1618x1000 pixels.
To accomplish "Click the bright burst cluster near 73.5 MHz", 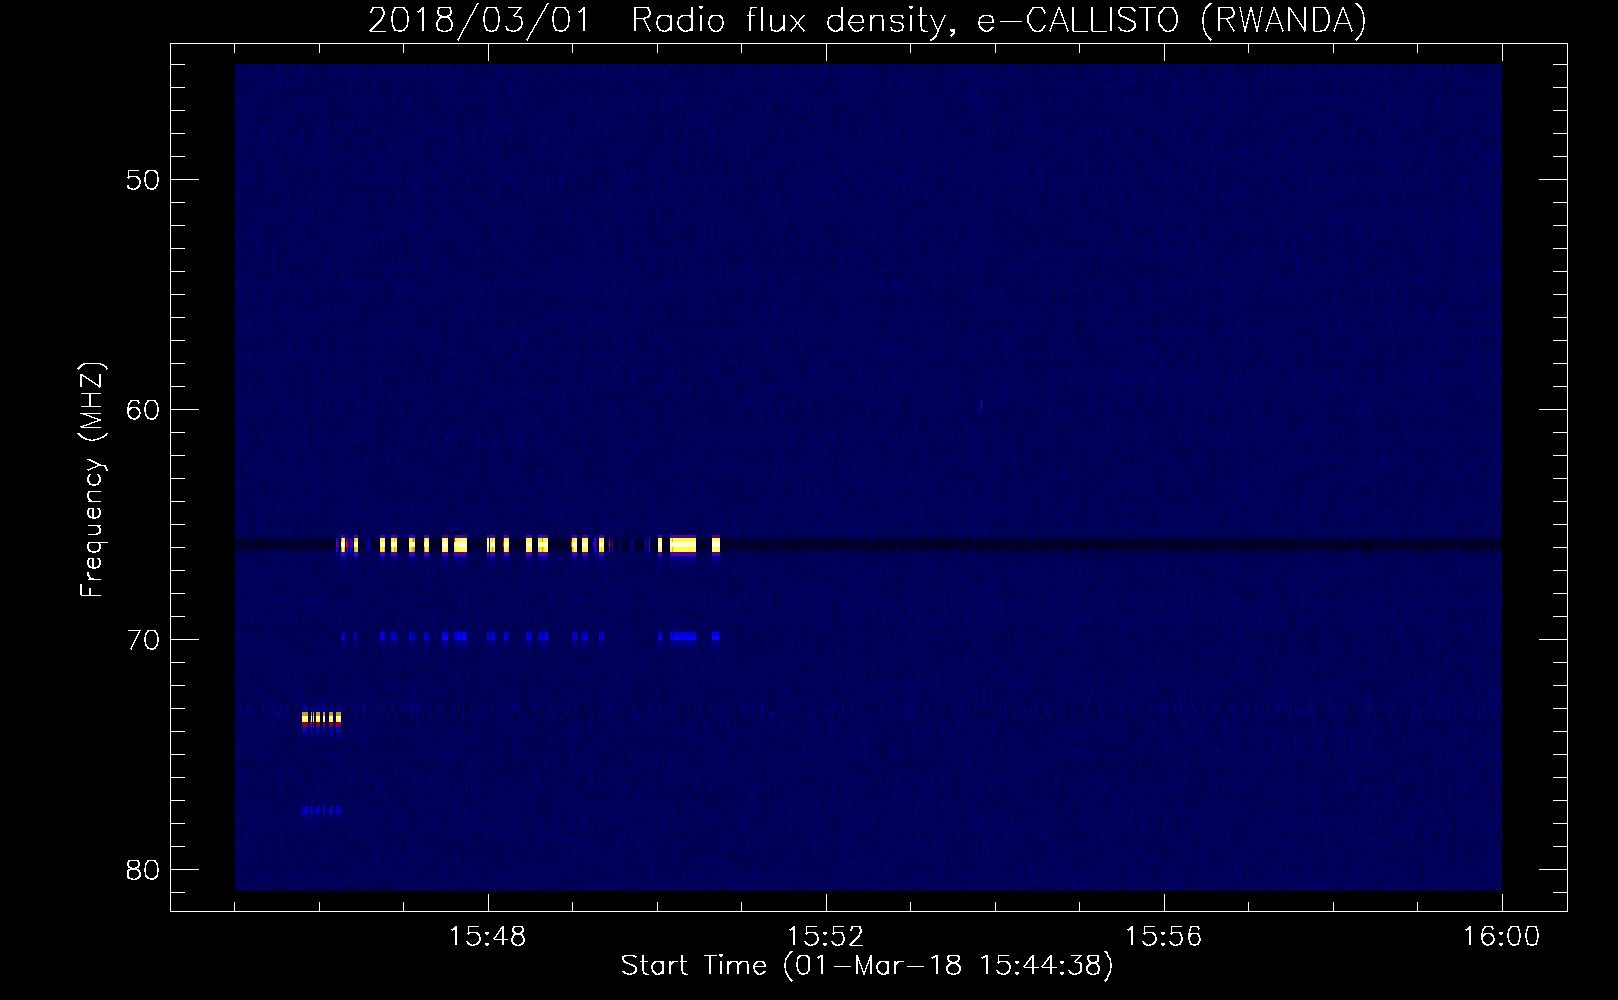I will 322,718.
